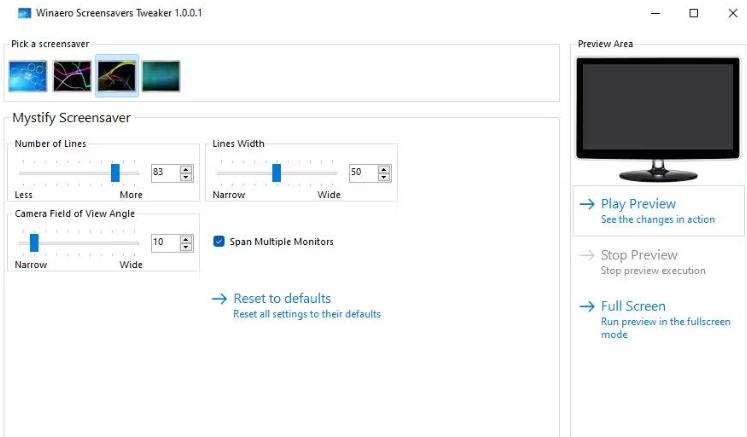Click the 'Mystify Screensaver' heading

click(71, 118)
